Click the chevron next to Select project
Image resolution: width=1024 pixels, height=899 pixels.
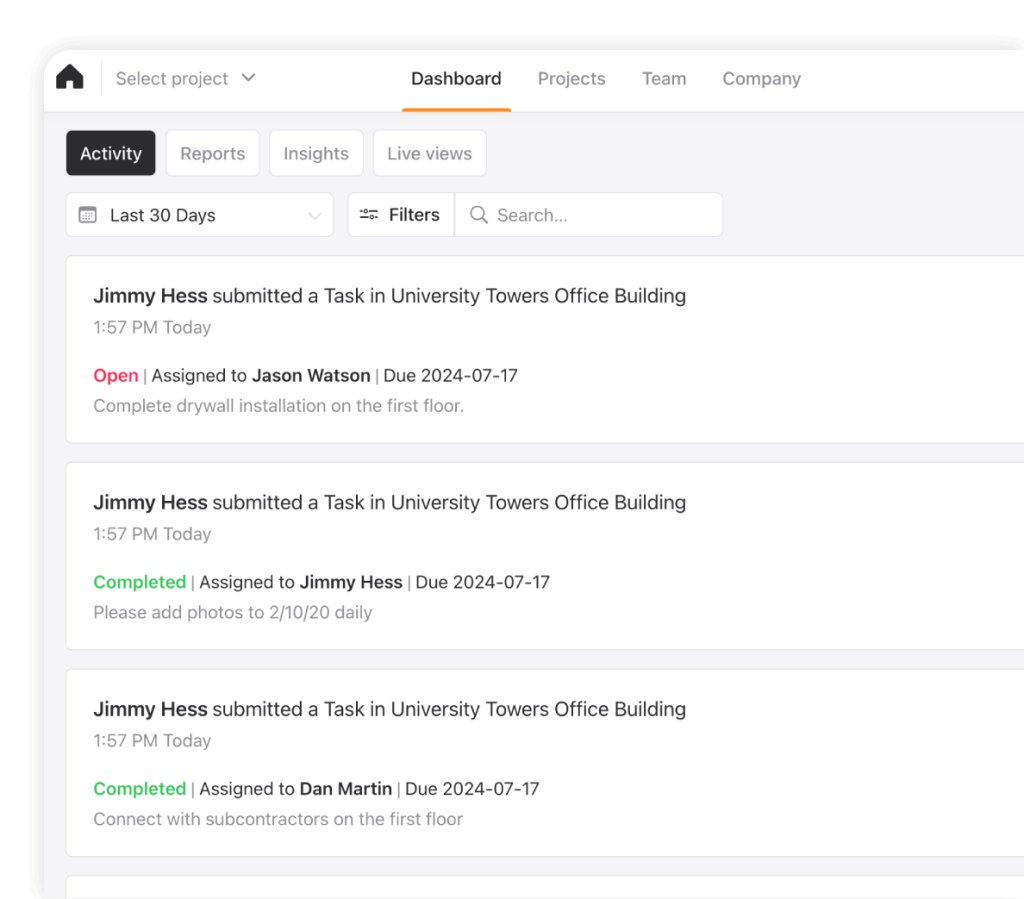tap(249, 78)
